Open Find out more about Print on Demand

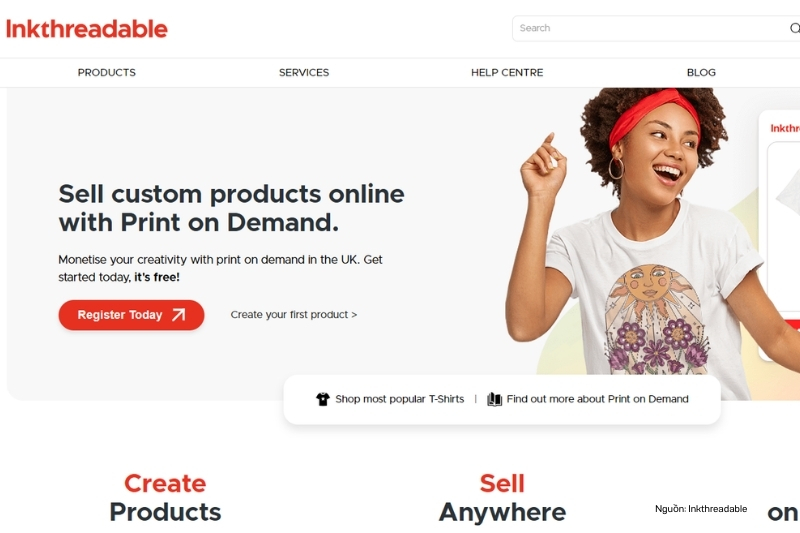point(597,399)
